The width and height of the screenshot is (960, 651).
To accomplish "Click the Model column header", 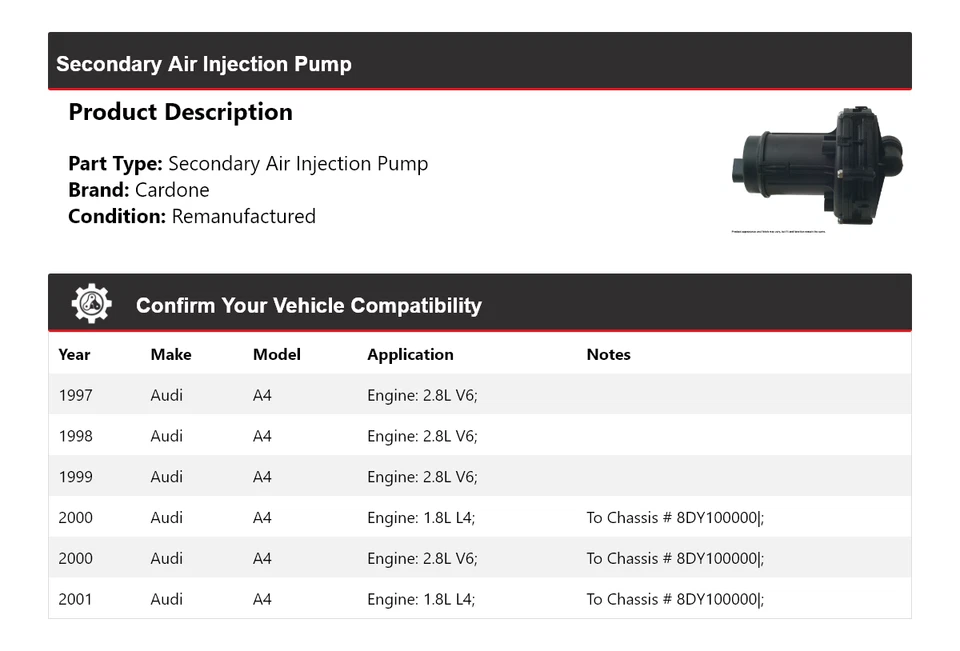I will pos(277,354).
